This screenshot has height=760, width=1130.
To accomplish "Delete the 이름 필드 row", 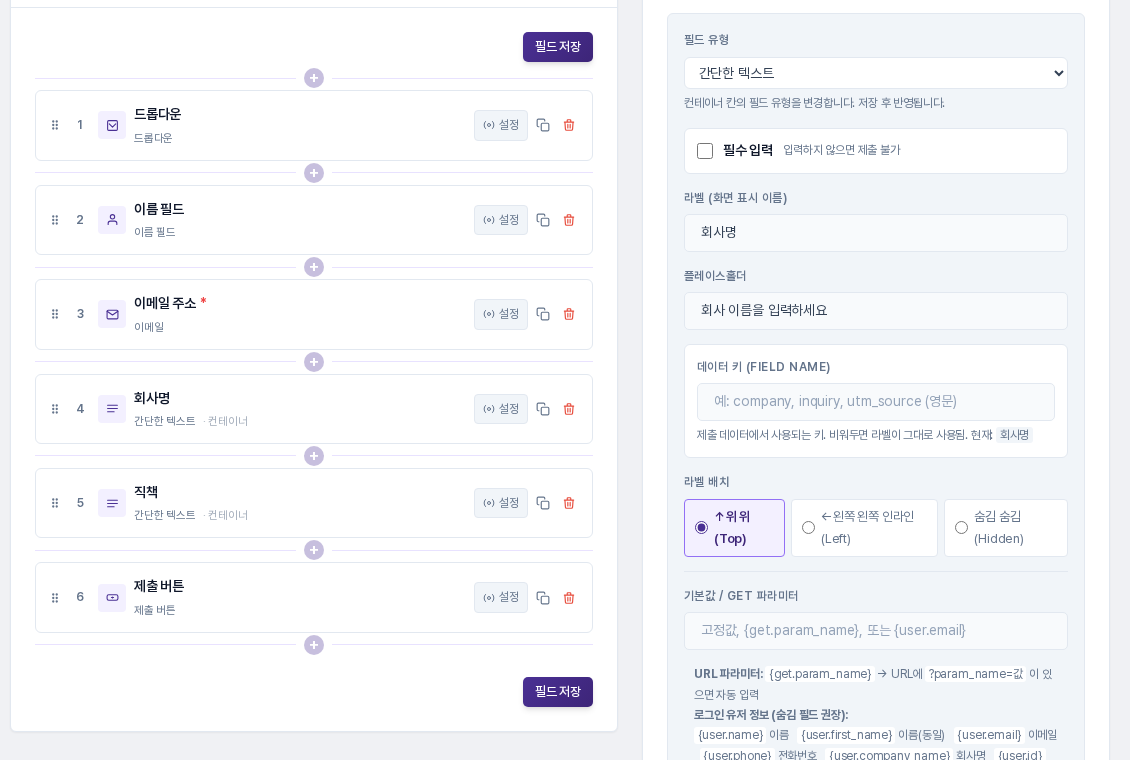I will [569, 220].
